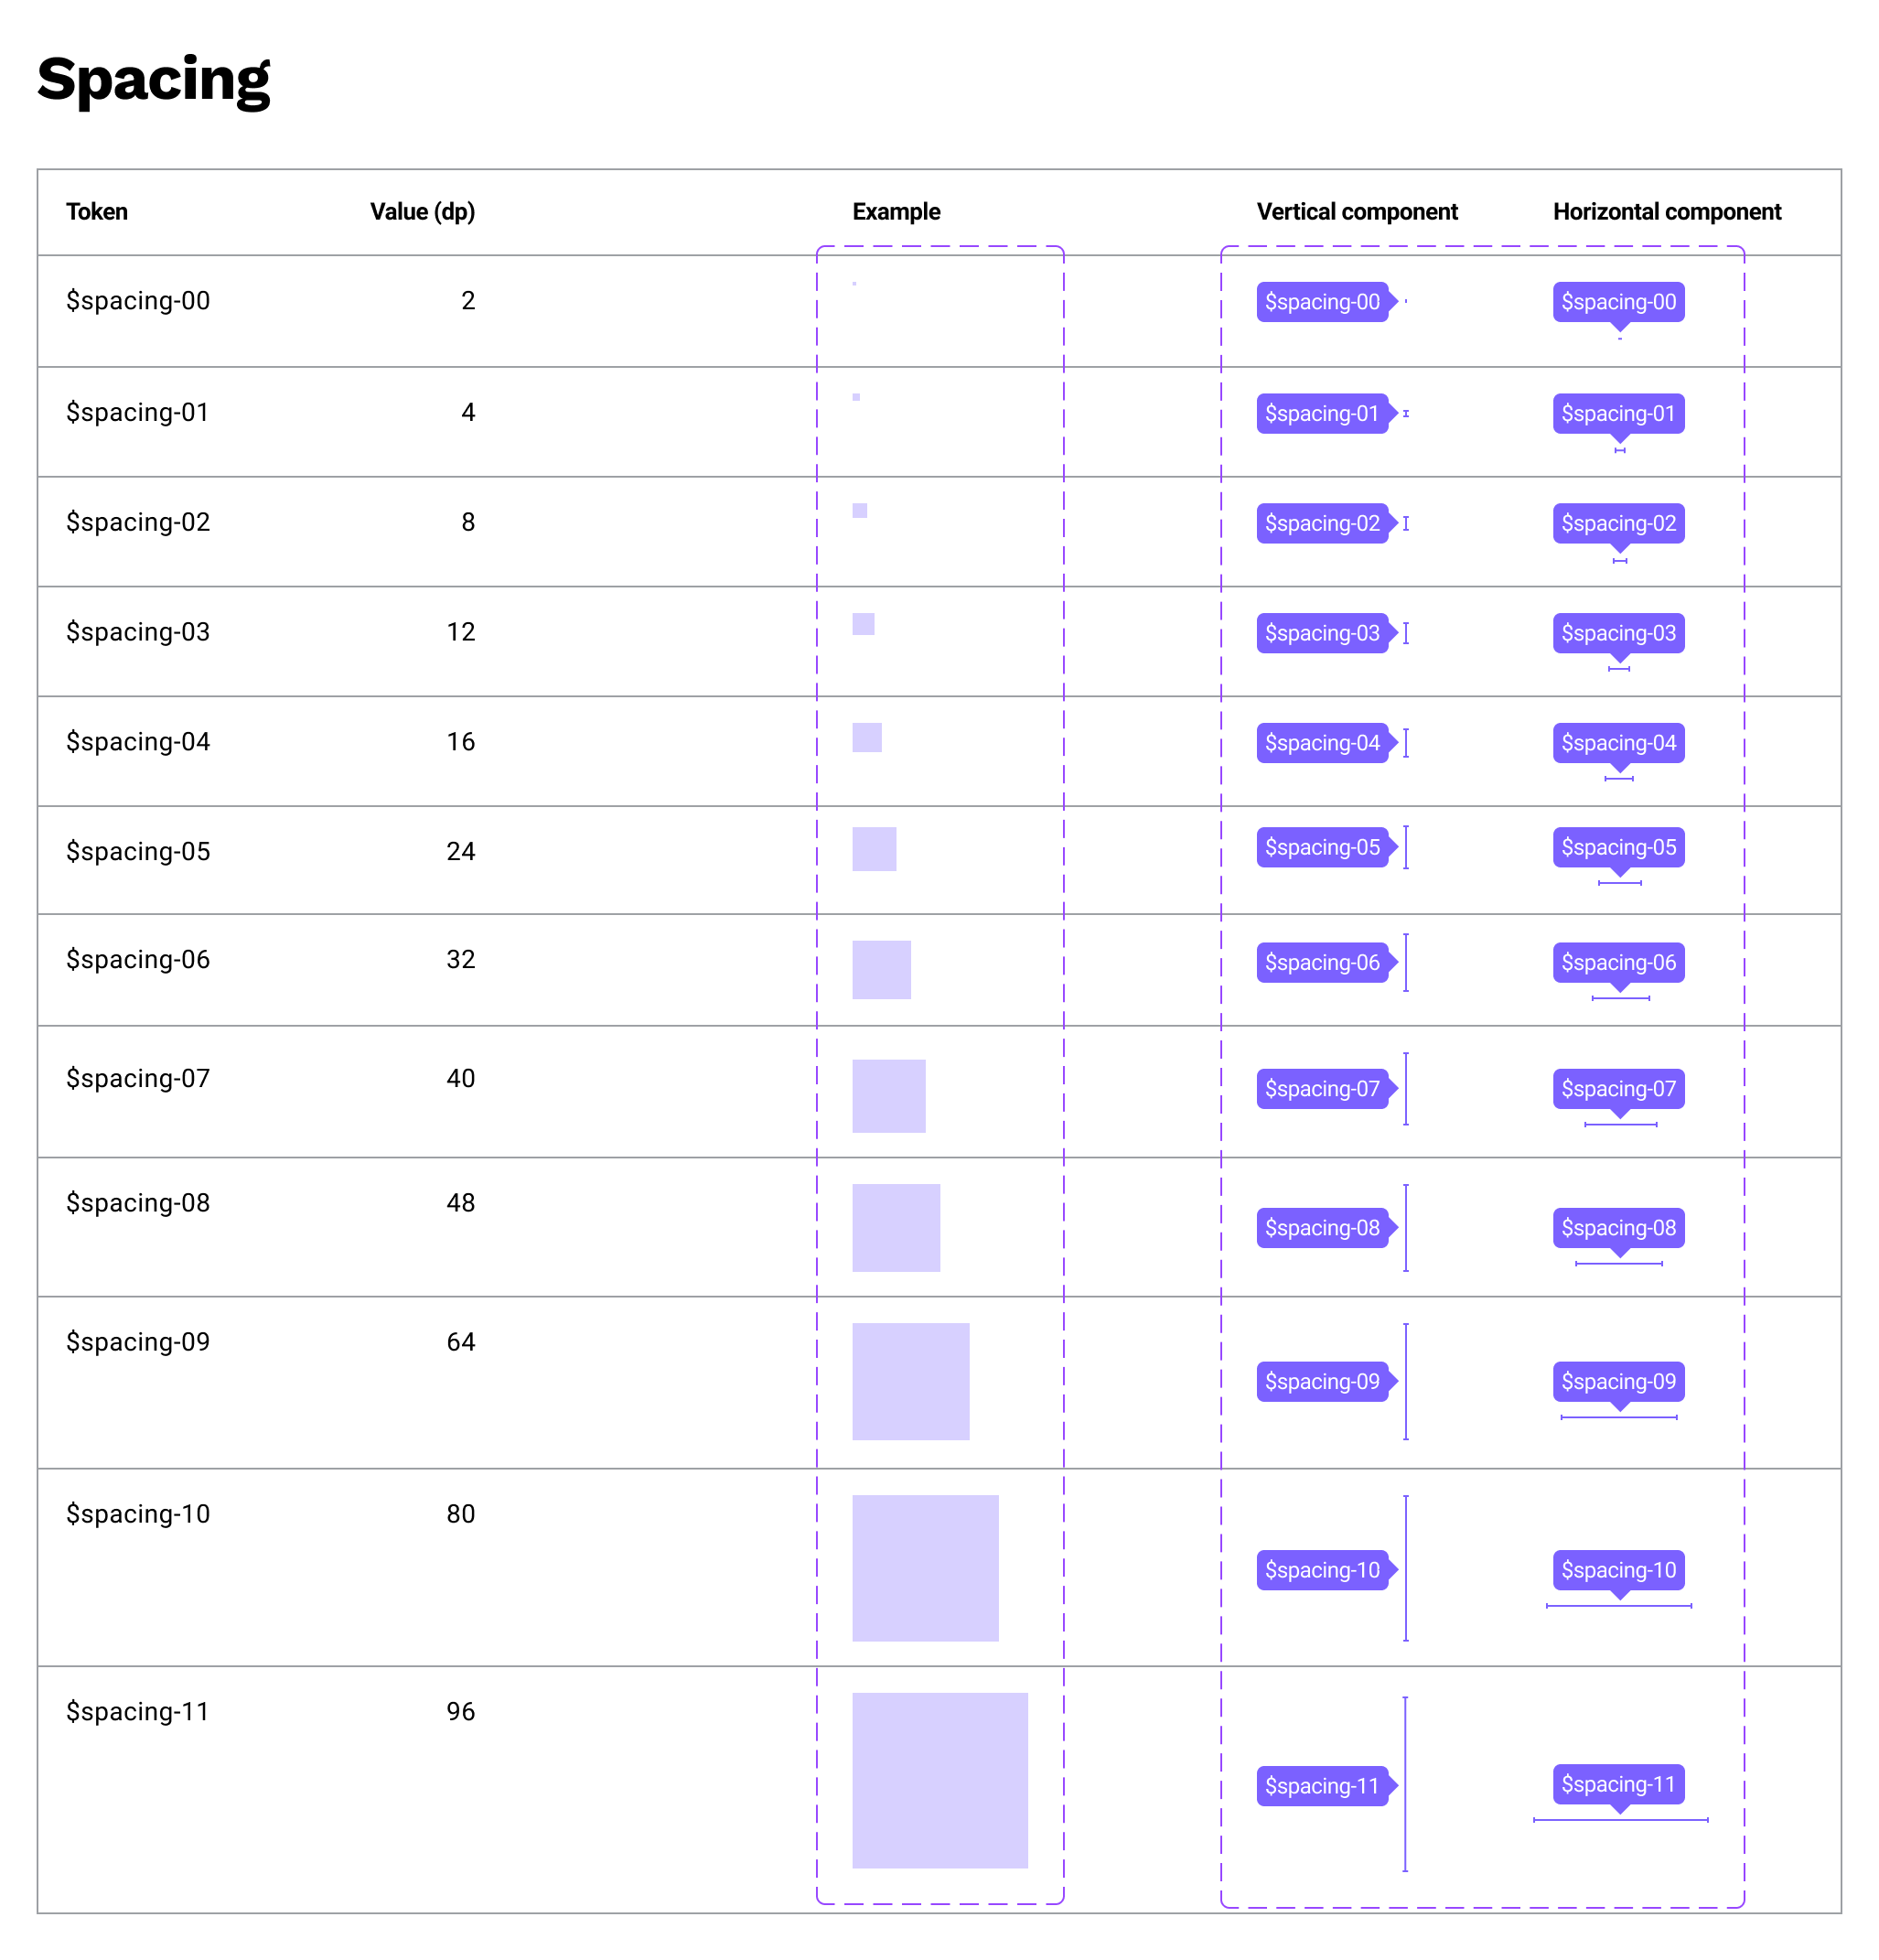
Task: Select the horizontal component $spacing-01 tag
Action: [x=1617, y=413]
